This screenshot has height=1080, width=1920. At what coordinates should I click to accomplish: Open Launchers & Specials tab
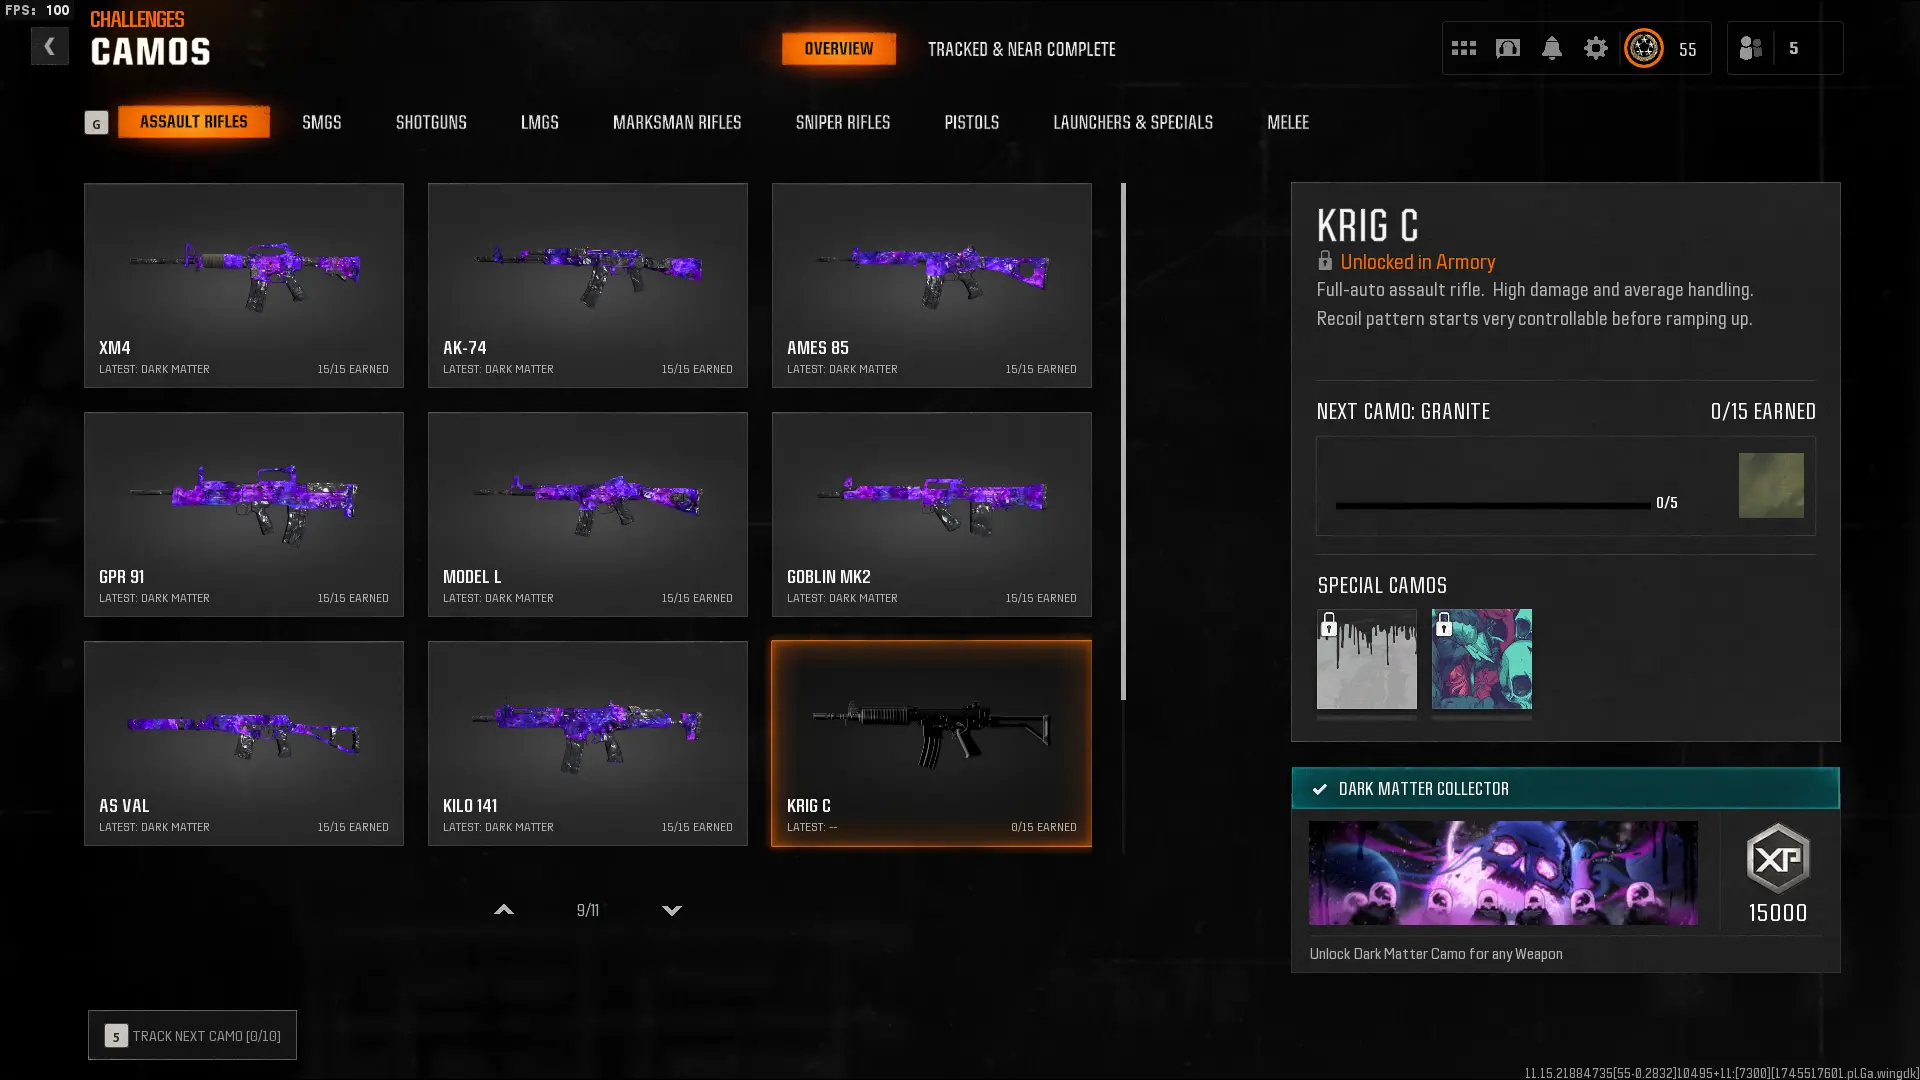coord(1132,122)
